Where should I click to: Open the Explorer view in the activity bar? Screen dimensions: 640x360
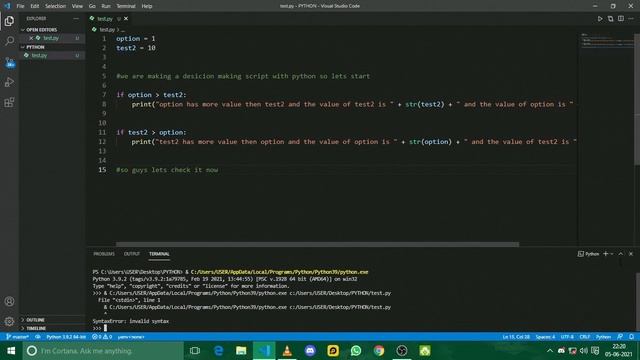[9, 21]
